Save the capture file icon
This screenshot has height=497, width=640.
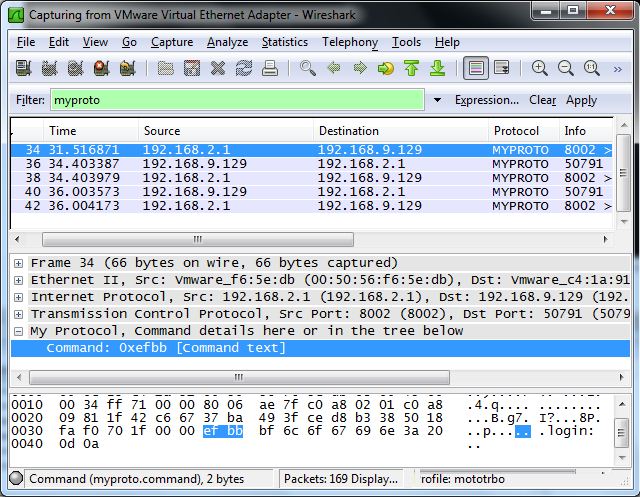[192, 68]
